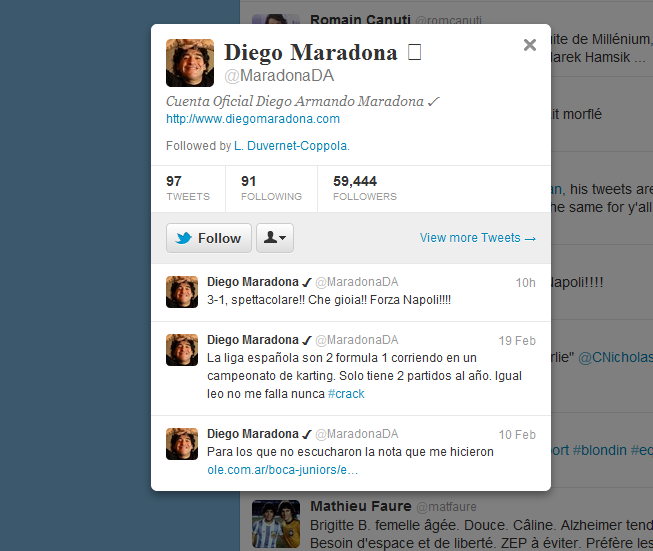The image size is (653, 551).
Task: Open the ole.com.ar boca-juniors link
Action: click(282, 470)
